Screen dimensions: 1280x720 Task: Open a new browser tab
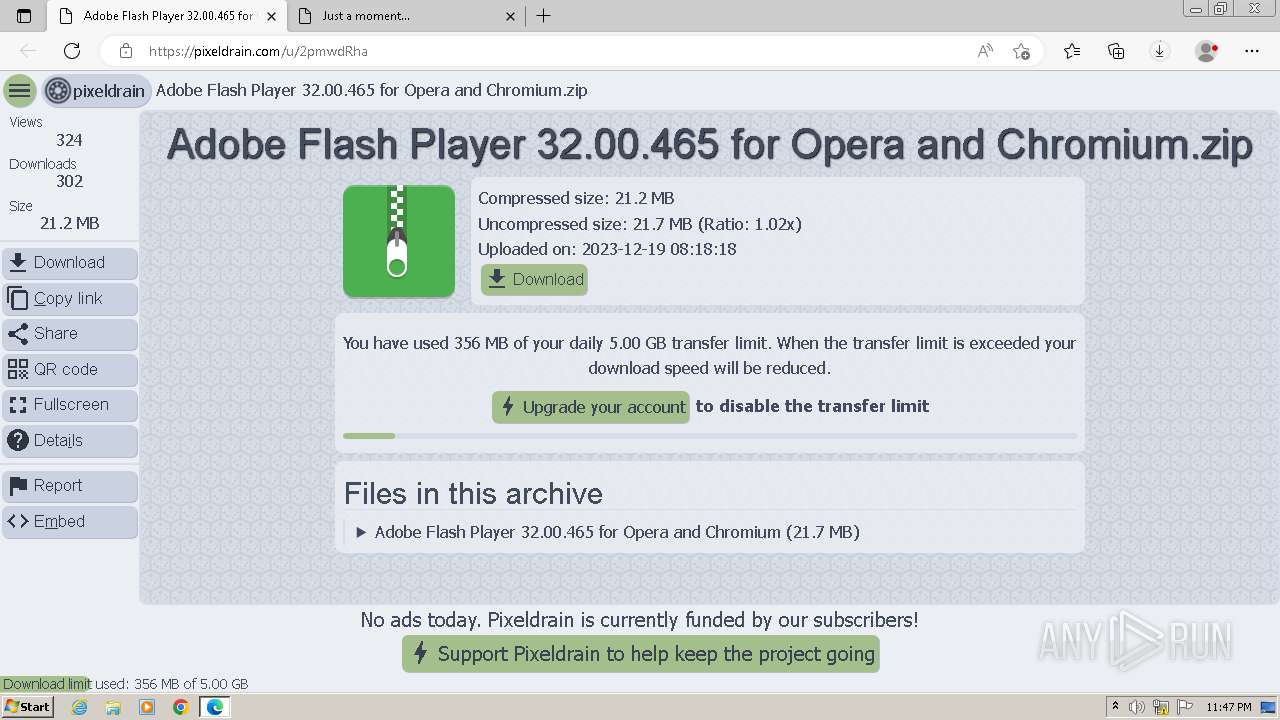click(544, 16)
